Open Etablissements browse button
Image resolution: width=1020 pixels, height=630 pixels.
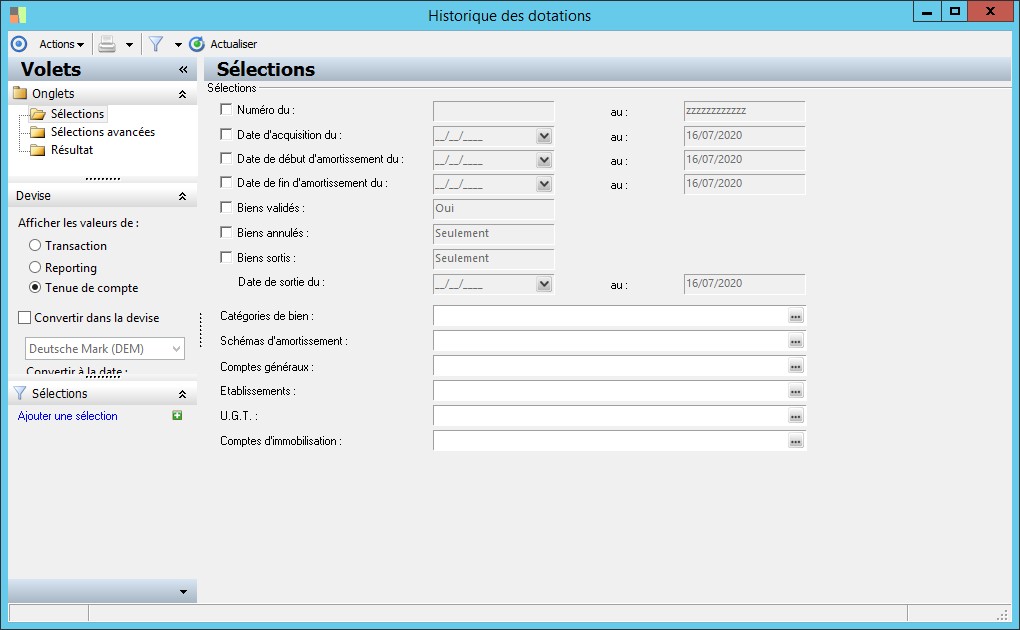(796, 391)
